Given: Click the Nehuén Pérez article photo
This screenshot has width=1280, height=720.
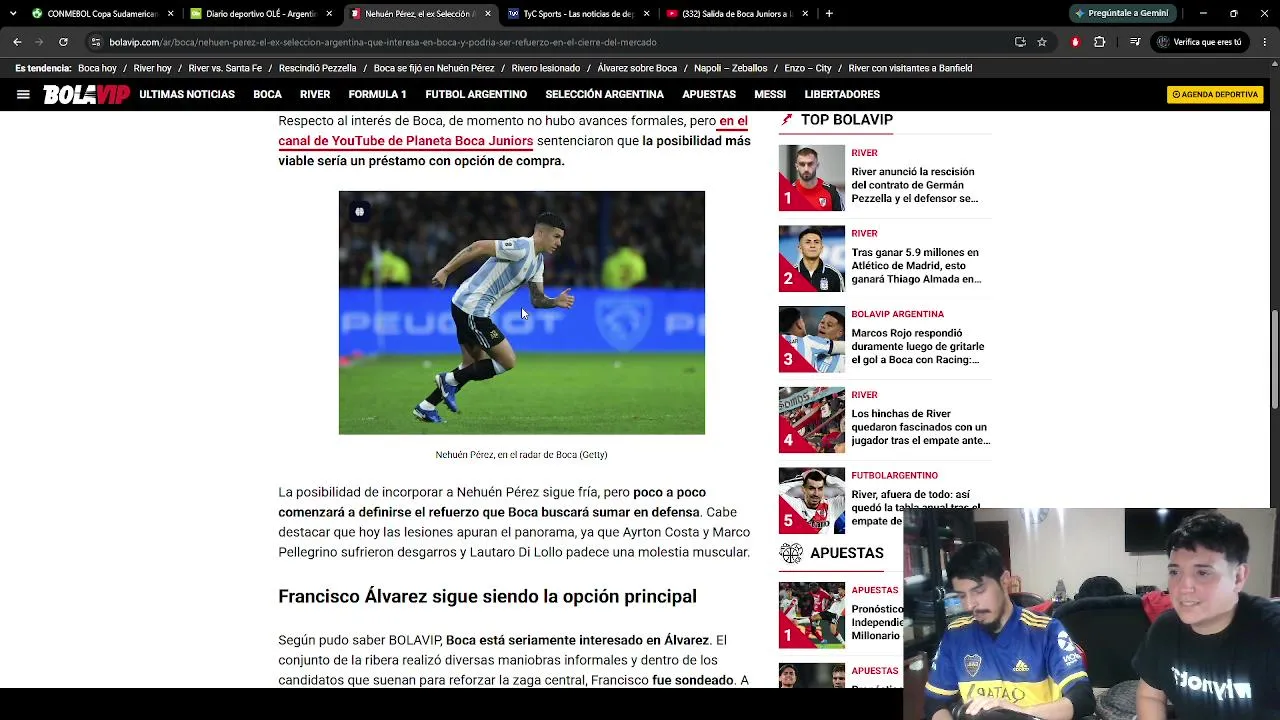Looking at the screenshot, I should click(x=522, y=313).
